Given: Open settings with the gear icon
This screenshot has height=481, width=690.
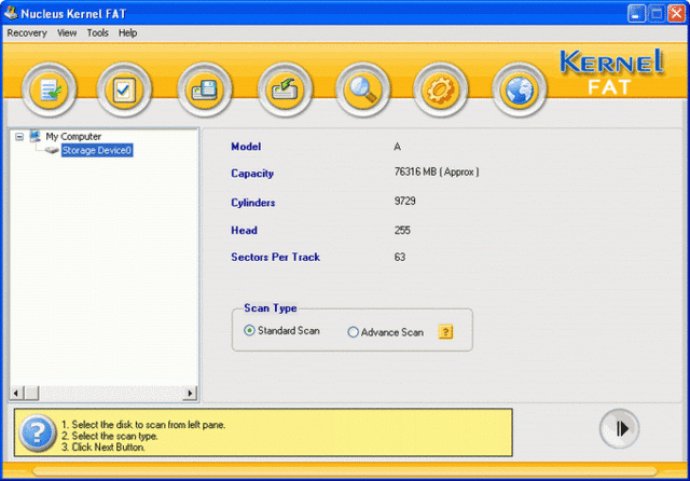Looking at the screenshot, I should click(440, 90).
